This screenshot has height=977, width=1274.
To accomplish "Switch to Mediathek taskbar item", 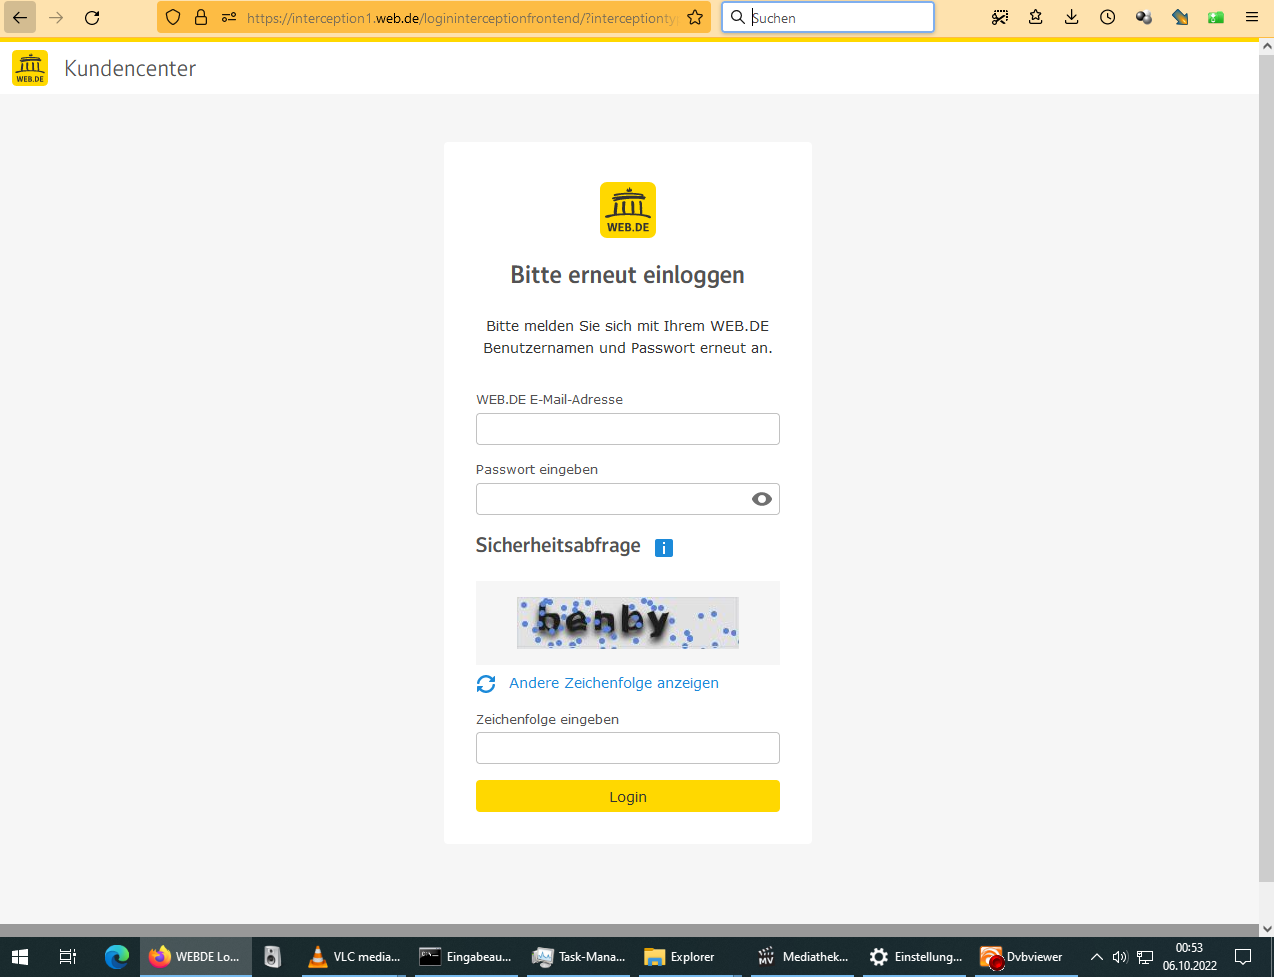I will (x=804, y=957).
